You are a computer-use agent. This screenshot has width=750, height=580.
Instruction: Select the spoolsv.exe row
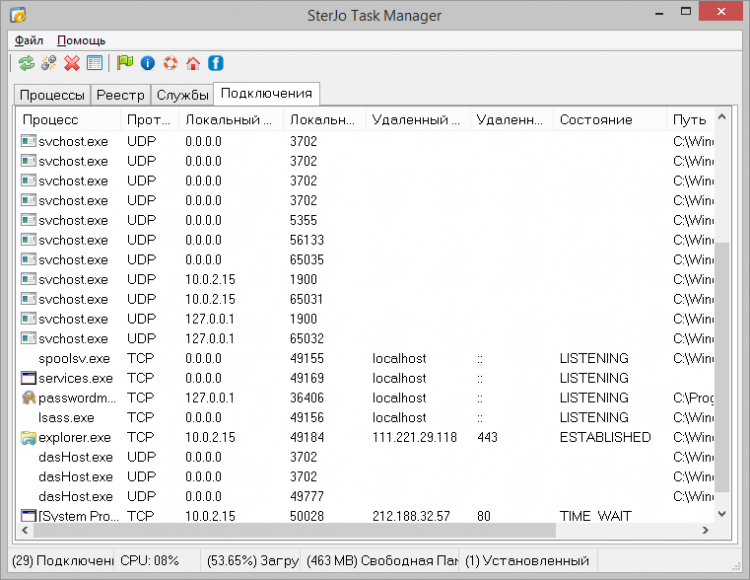[366, 359]
